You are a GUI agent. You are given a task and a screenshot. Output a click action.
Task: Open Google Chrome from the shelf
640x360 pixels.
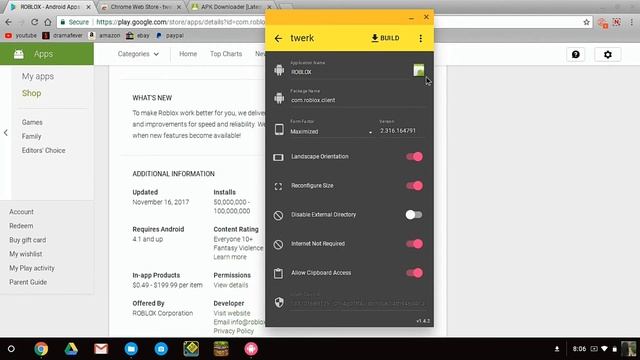click(41, 349)
